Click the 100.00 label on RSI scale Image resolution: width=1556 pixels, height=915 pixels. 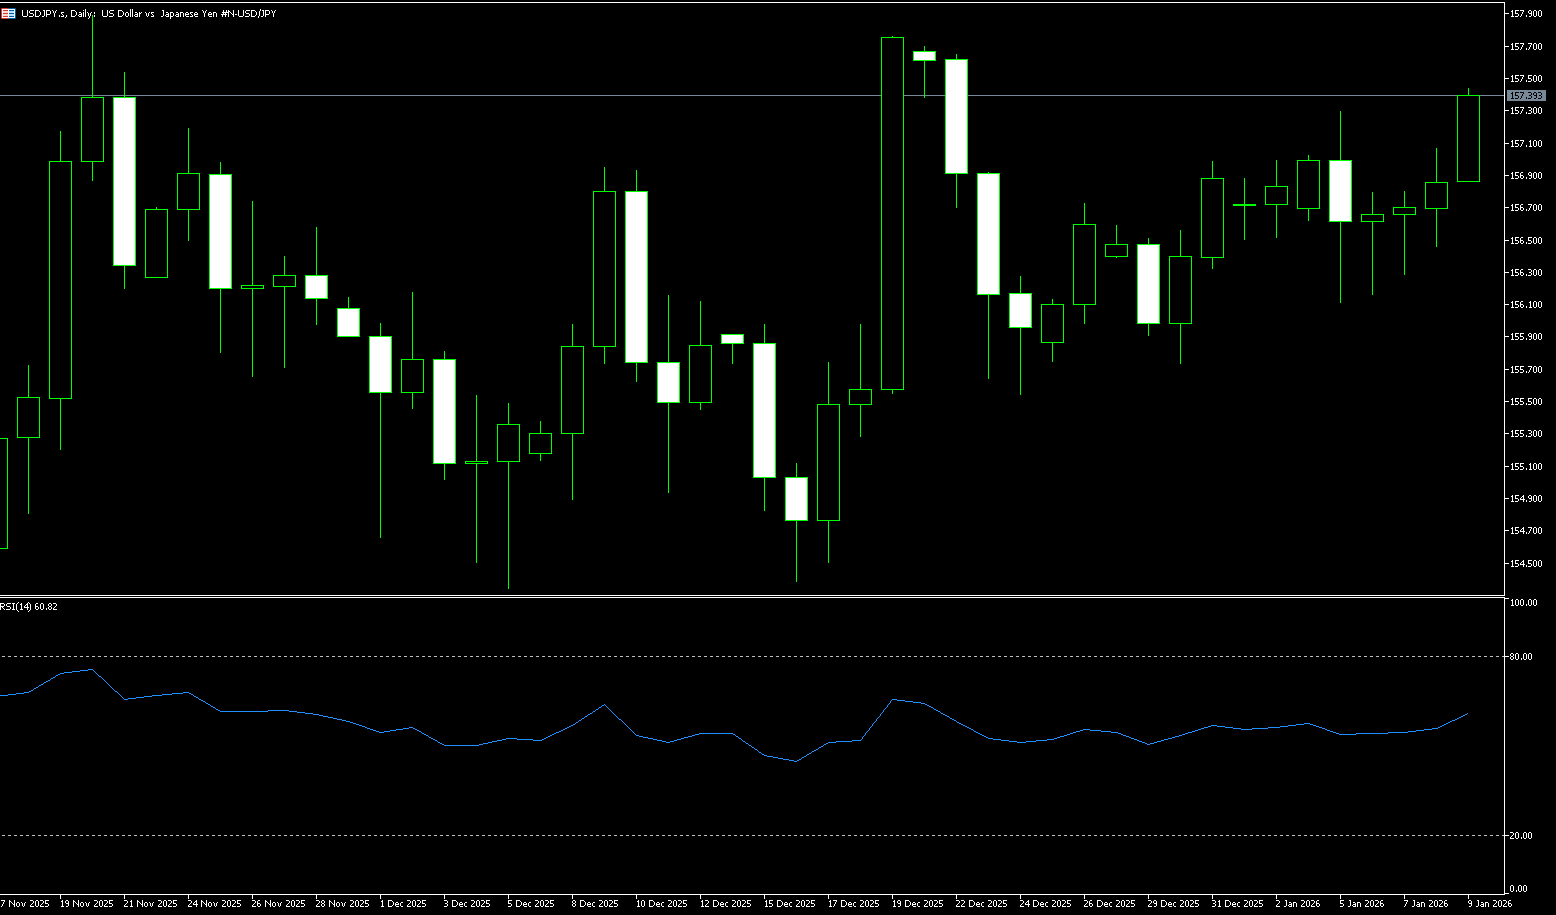coord(1524,603)
